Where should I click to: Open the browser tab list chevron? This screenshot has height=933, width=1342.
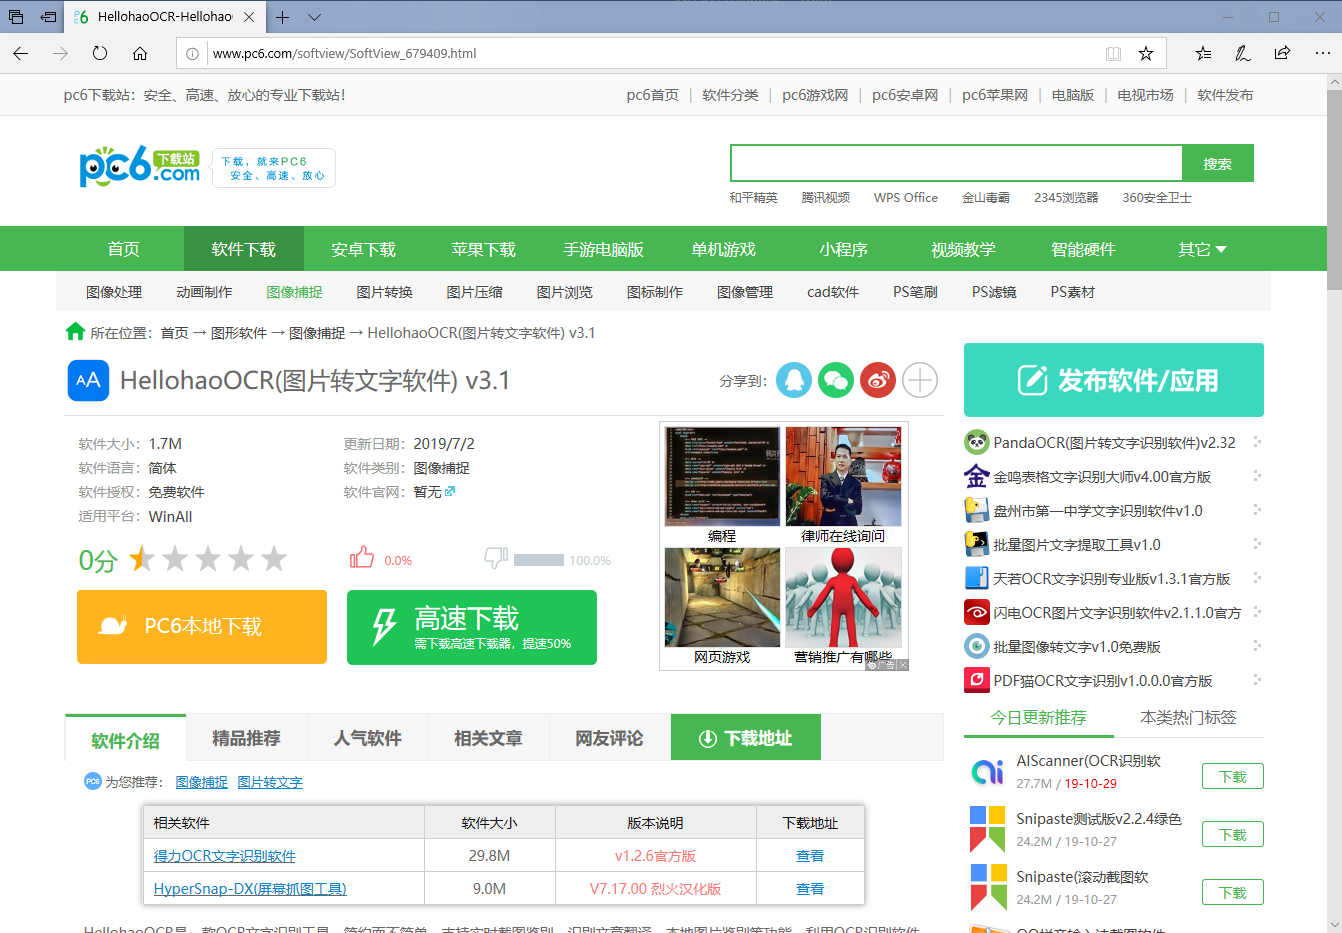(314, 17)
